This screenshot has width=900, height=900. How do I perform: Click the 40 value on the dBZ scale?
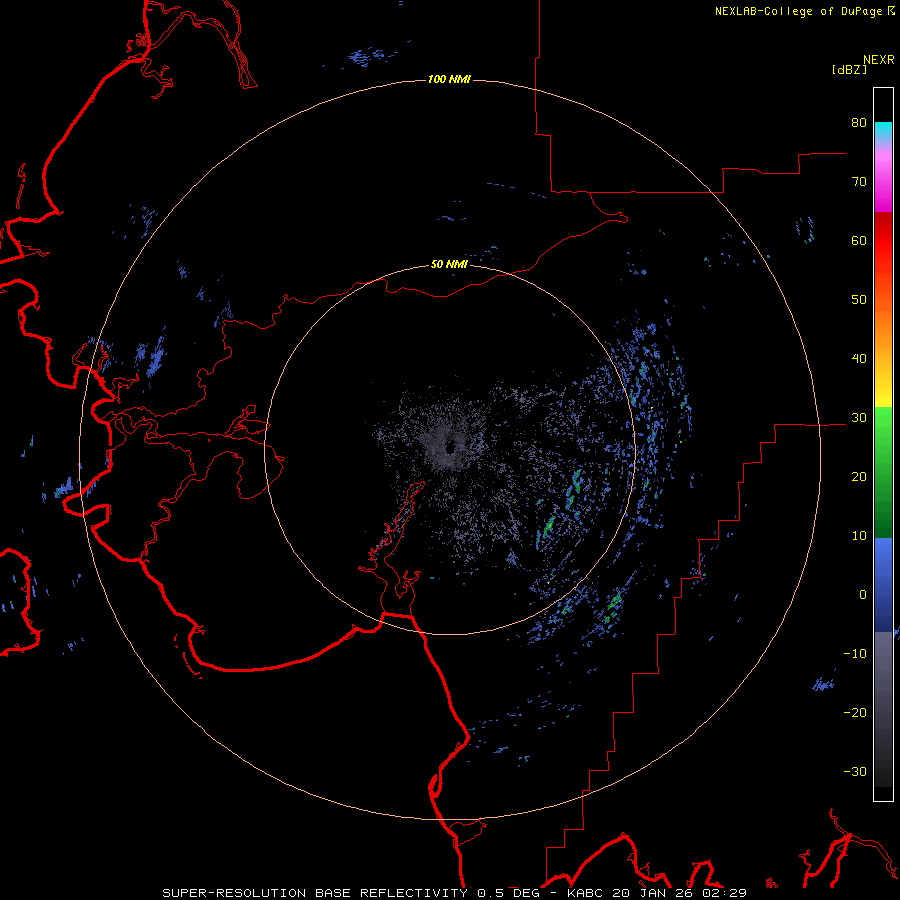859,359
